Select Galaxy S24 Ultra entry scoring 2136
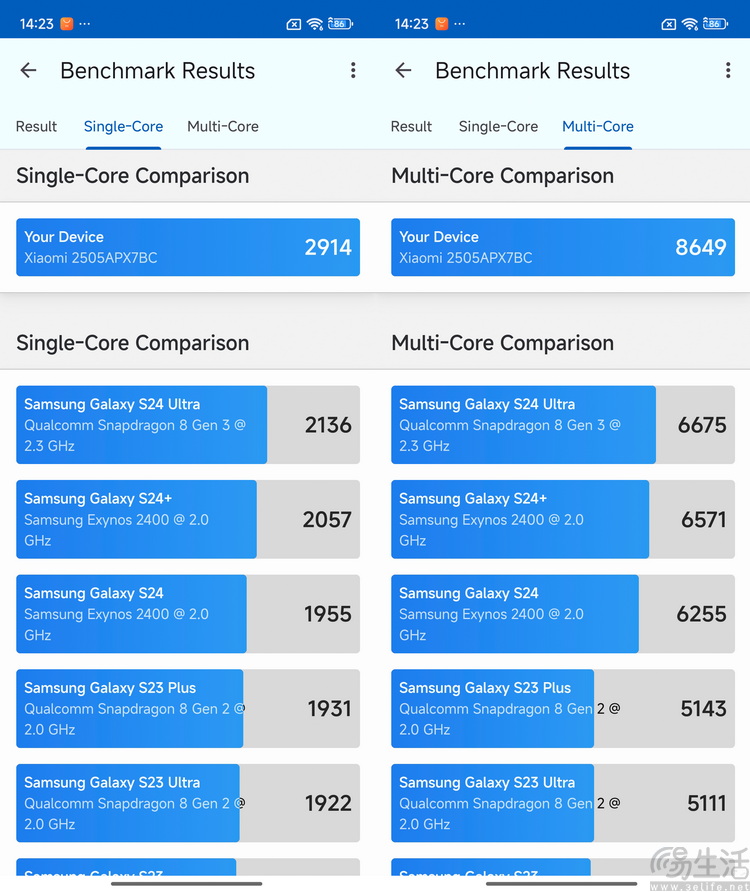Image resolution: width=750 pixels, height=892 pixels. click(x=188, y=425)
